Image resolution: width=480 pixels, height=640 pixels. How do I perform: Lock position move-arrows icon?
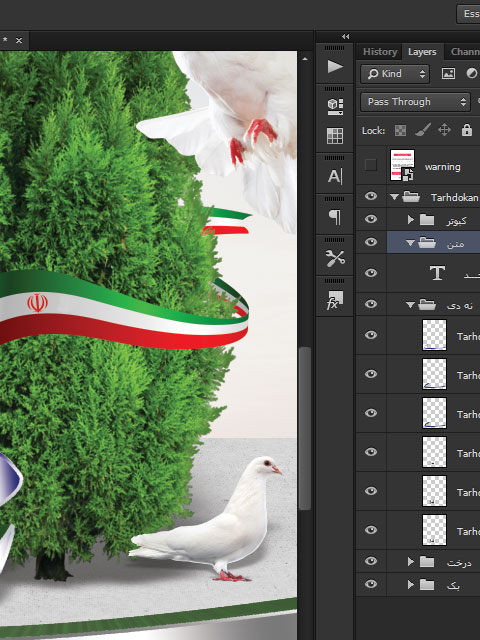click(x=444, y=130)
